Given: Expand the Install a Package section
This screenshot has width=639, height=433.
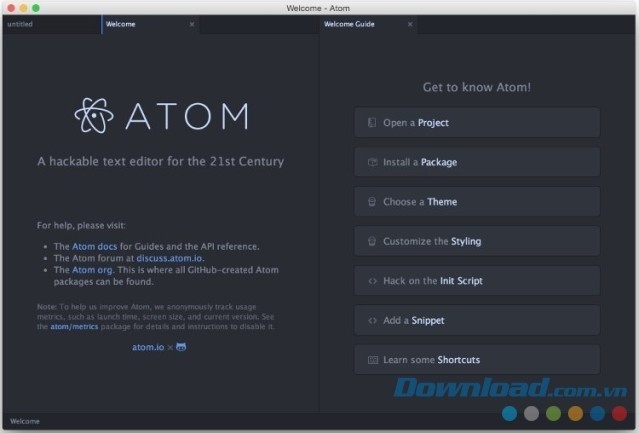Looking at the screenshot, I should pyautogui.click(x=477, y=162).
